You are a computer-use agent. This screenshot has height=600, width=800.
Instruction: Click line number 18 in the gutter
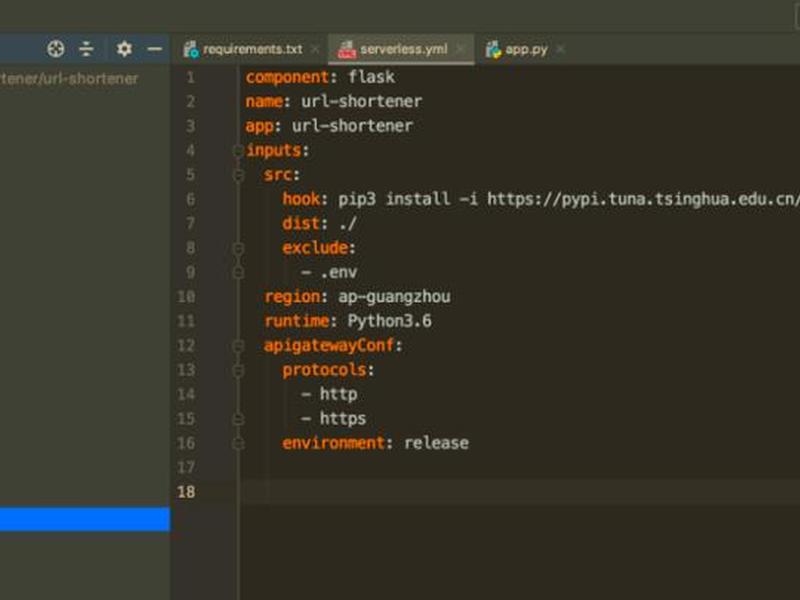click(186, 492)
